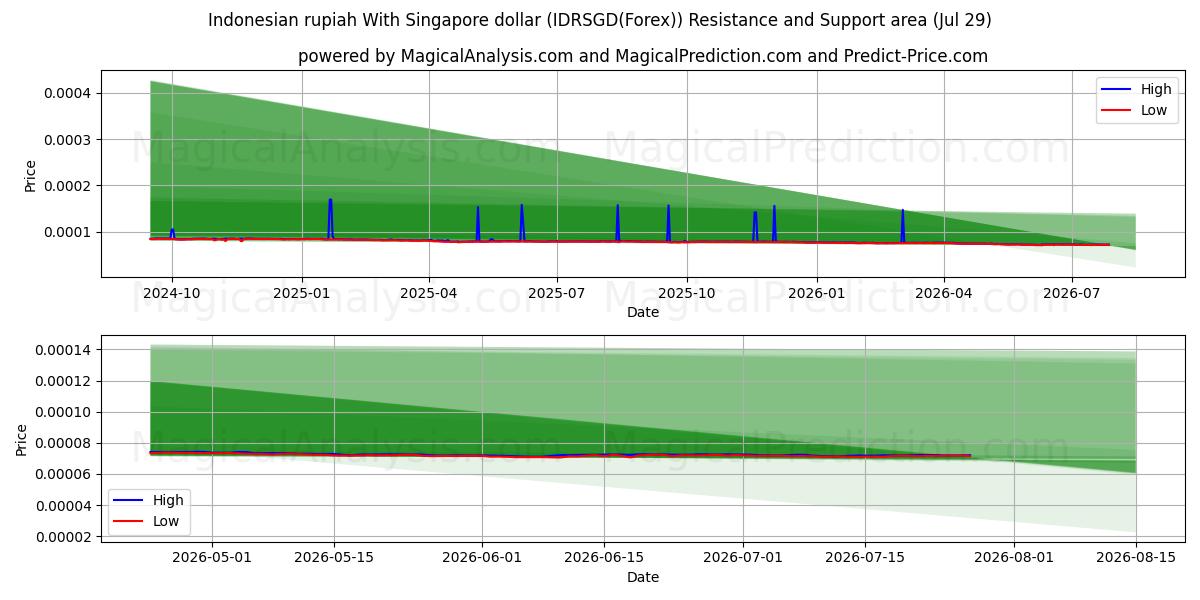Viewport: 1200px width, 600px height.
Task: Click the '2026-01' x-axis tick label
Action: pos(817,293)
